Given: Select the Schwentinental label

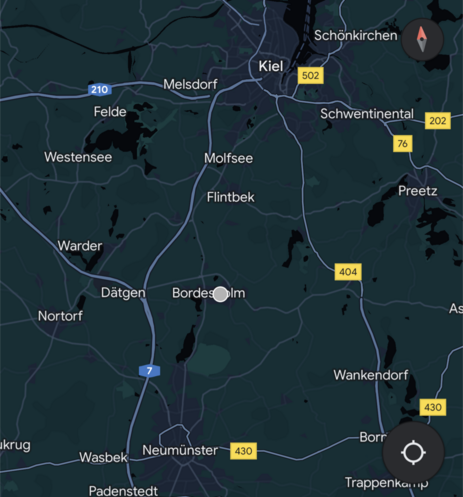Looking at the screenshot, I should click(x=367, y=114).
